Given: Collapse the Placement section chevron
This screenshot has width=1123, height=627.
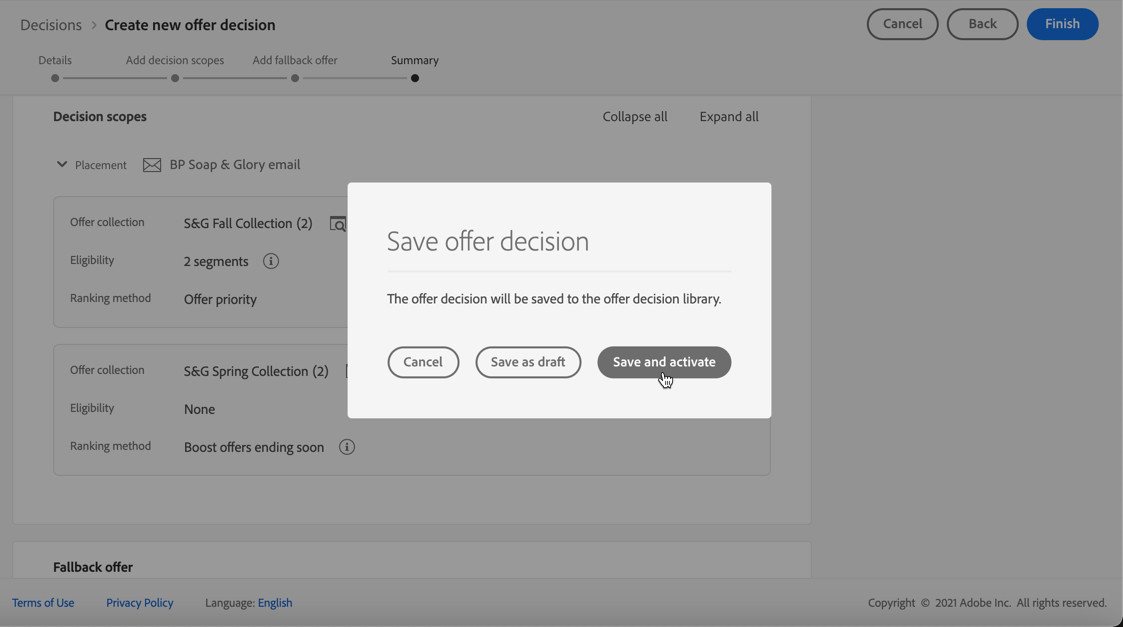Looking at the screenshot, I should coord(62,164).
